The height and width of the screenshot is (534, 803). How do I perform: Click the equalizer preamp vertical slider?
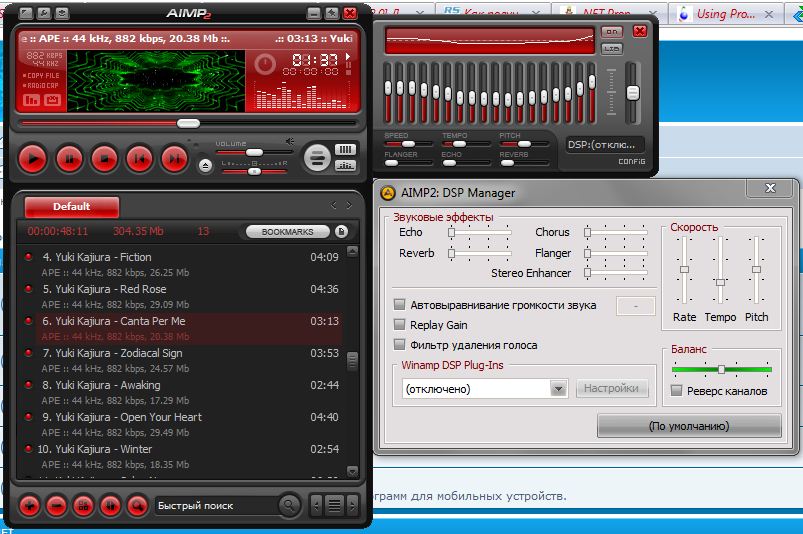[633, 93]
